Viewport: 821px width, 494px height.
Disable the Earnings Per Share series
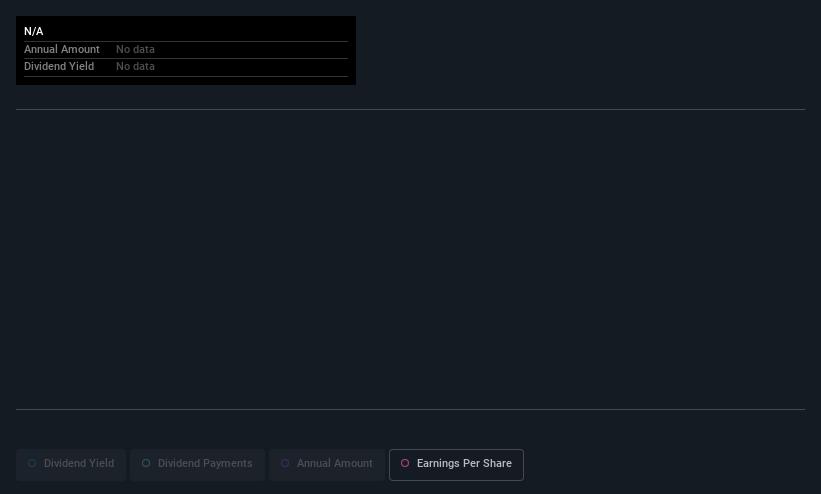point(456,465)
